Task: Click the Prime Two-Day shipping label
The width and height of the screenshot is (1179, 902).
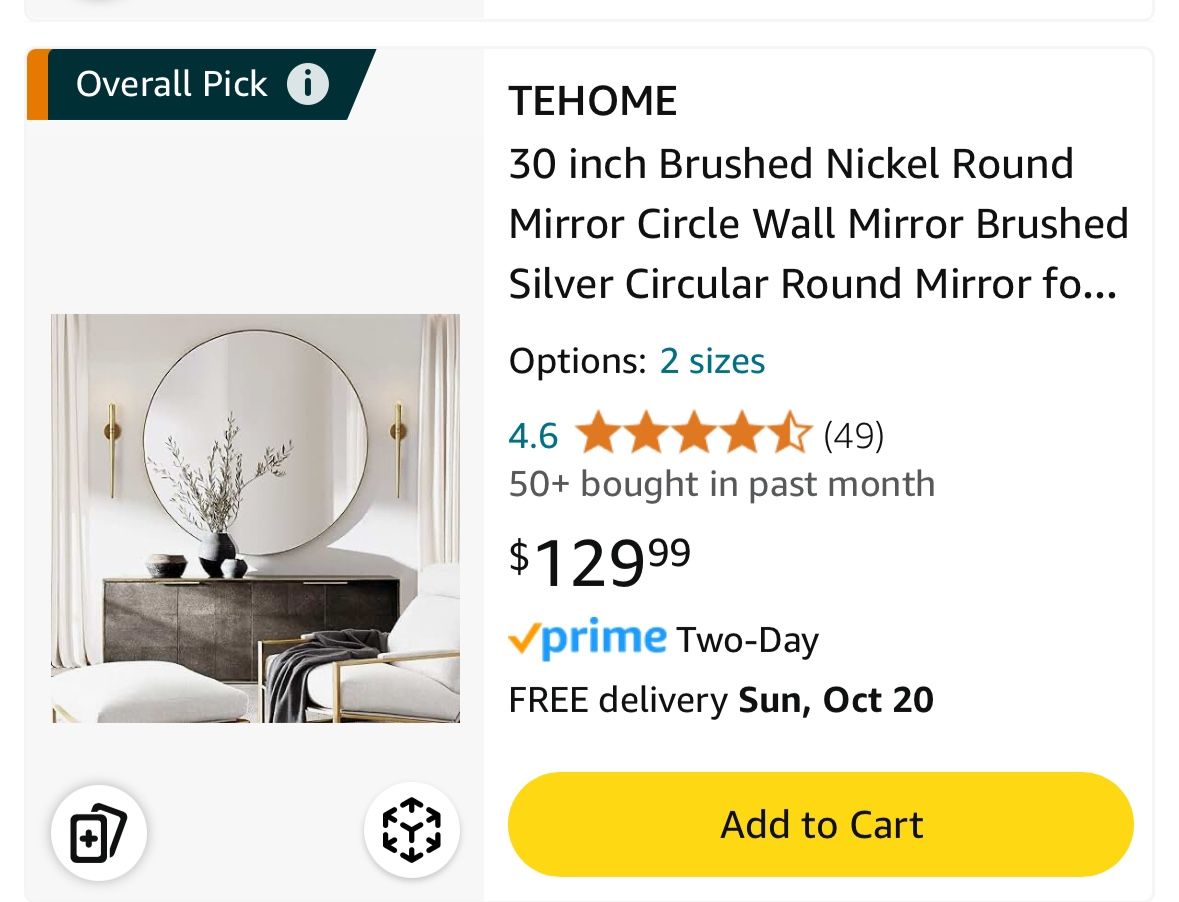Action: tap(665, 637)
